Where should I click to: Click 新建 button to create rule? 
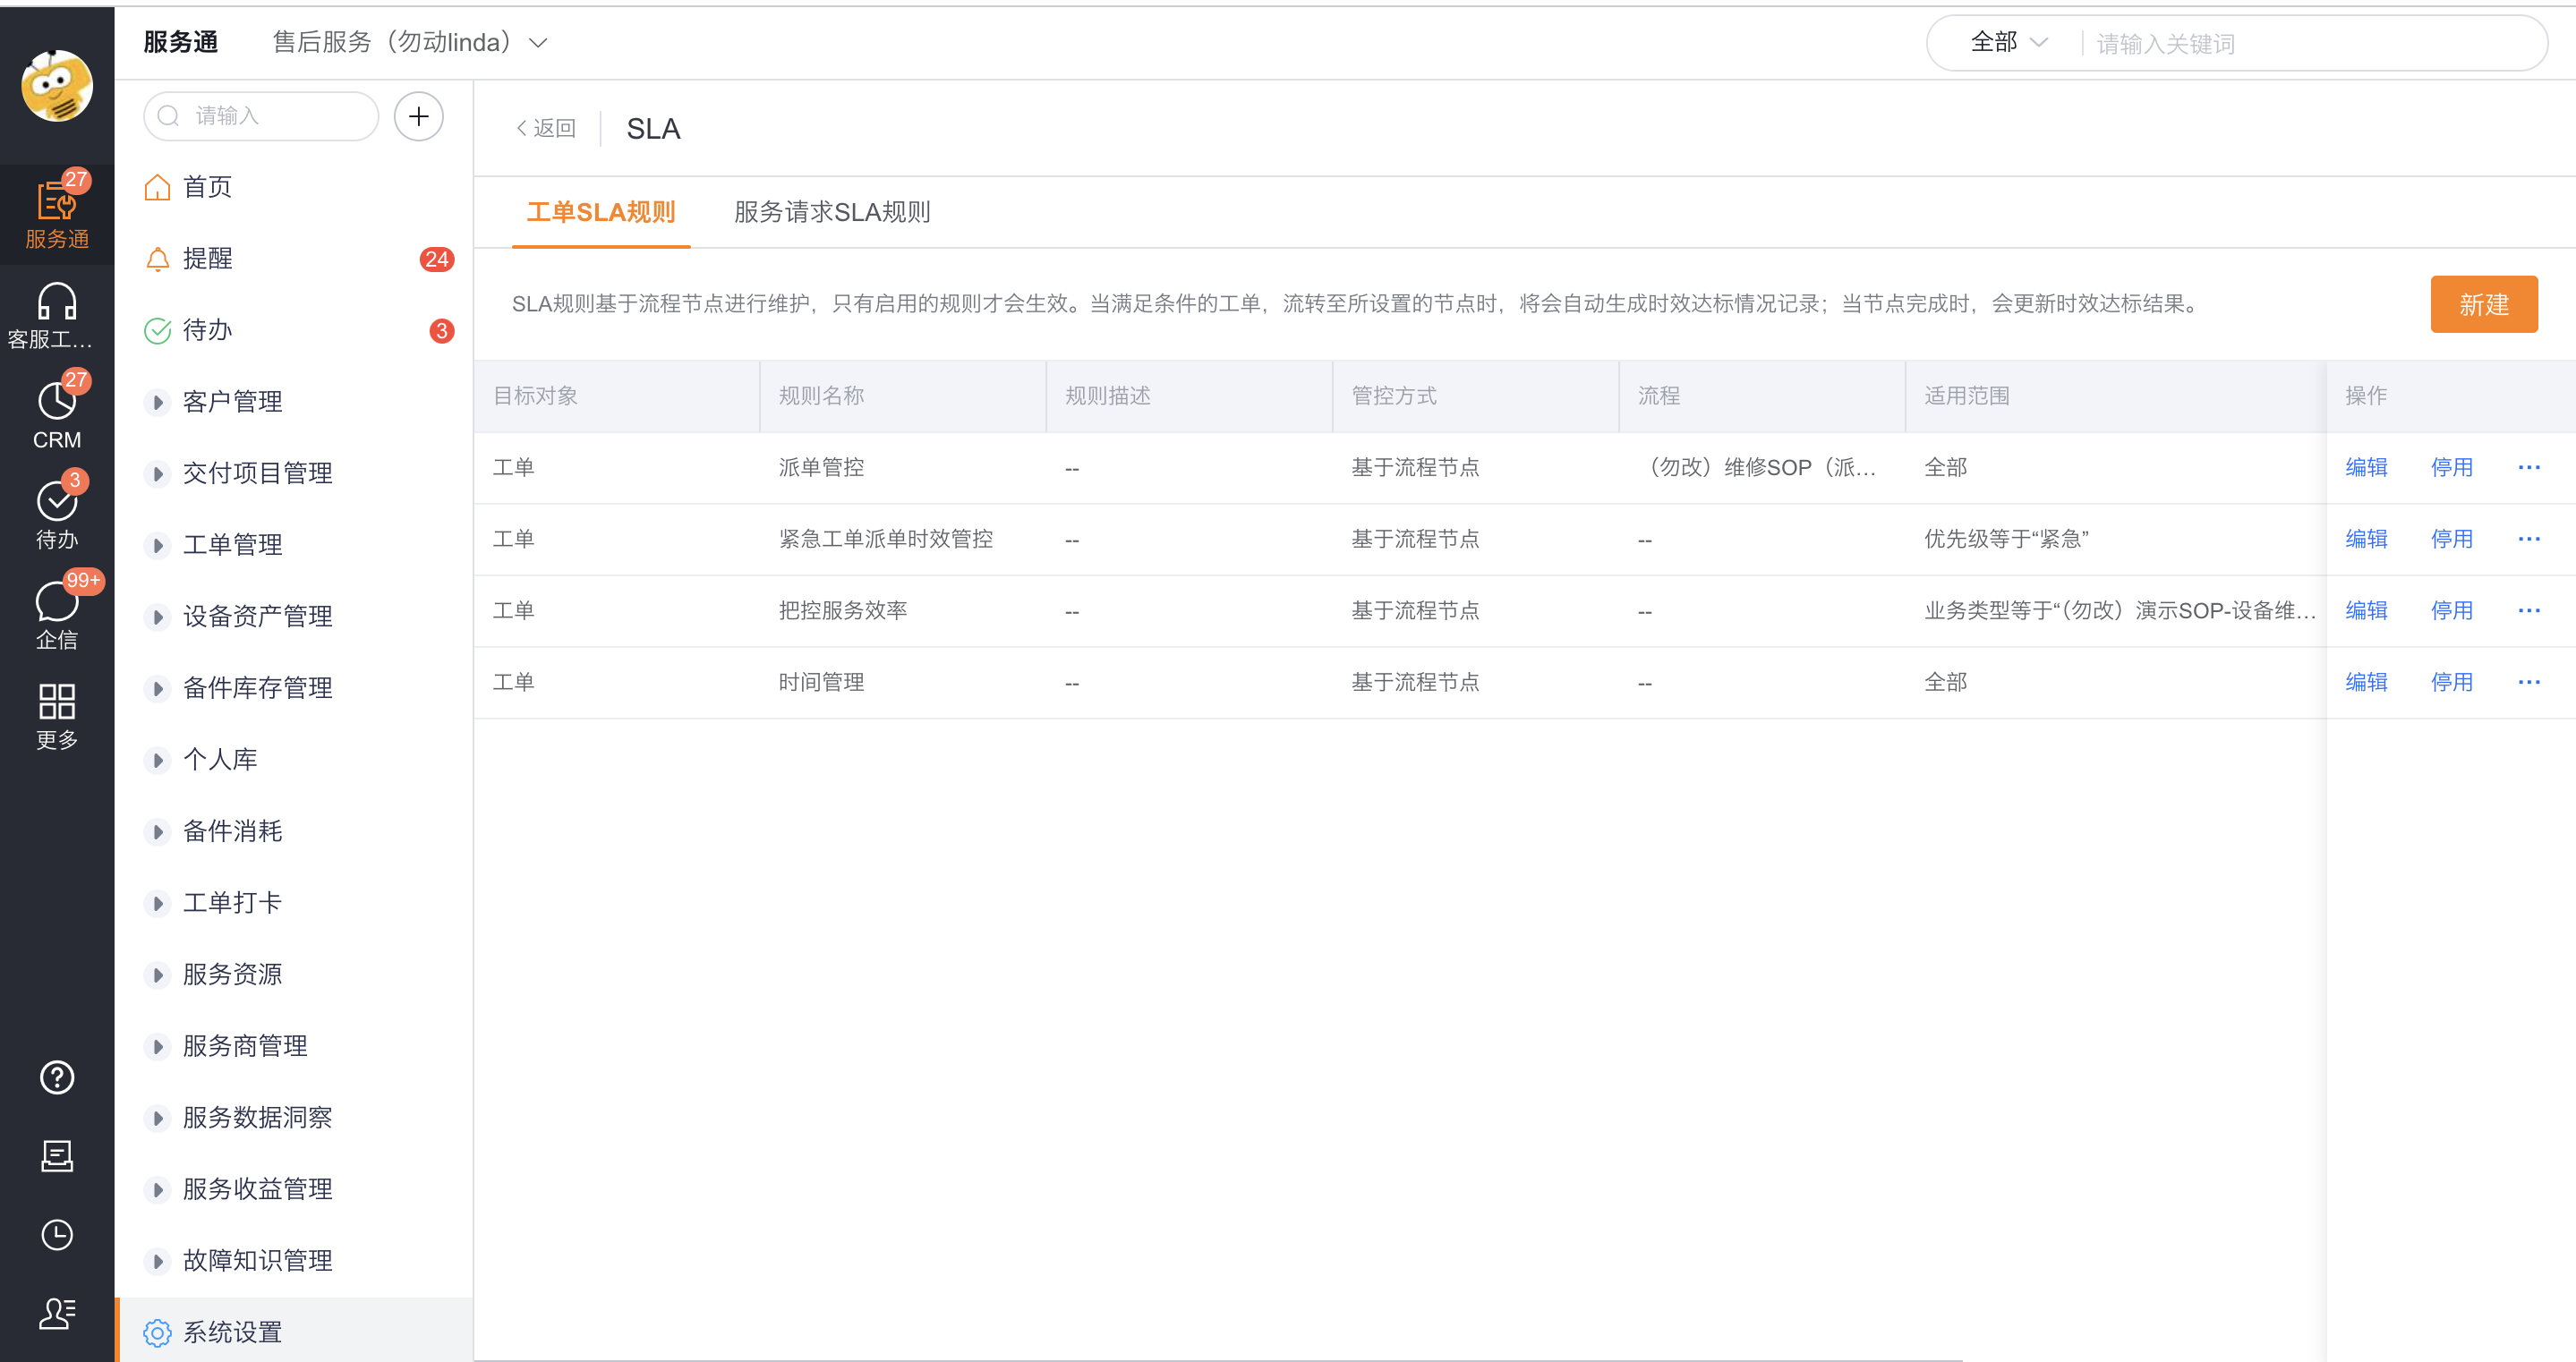tap(2484, 304)
